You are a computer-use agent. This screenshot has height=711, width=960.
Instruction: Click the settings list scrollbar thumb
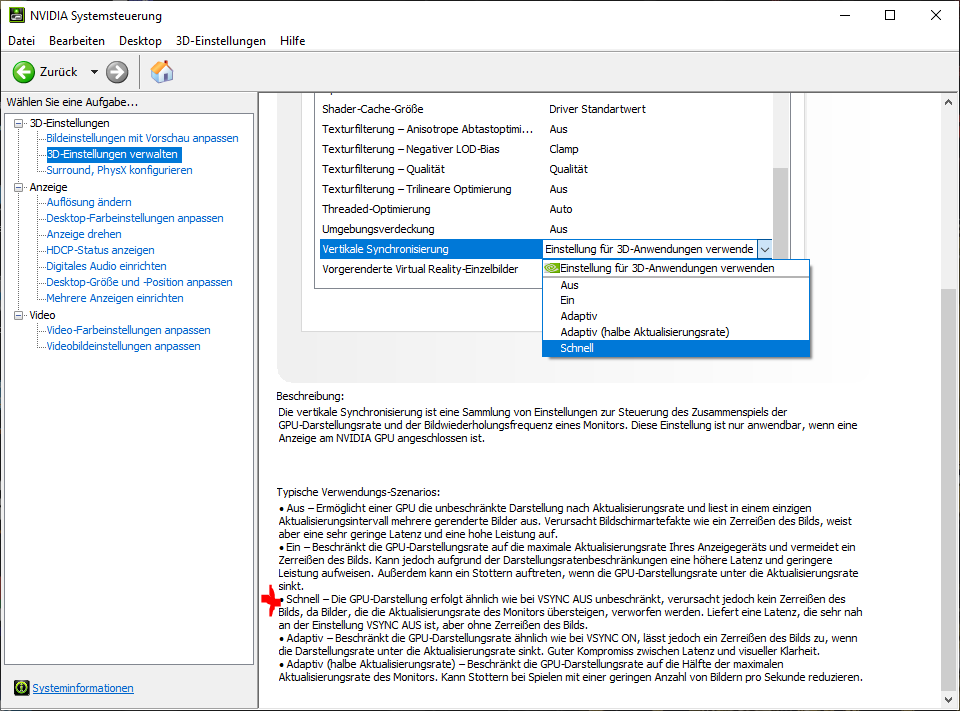[x=780, y=213]
